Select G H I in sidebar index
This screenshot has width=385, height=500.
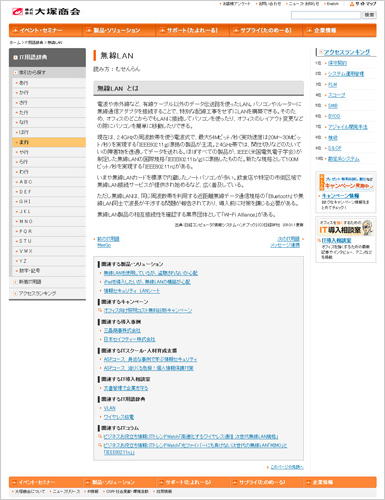(x=49, y=202)
